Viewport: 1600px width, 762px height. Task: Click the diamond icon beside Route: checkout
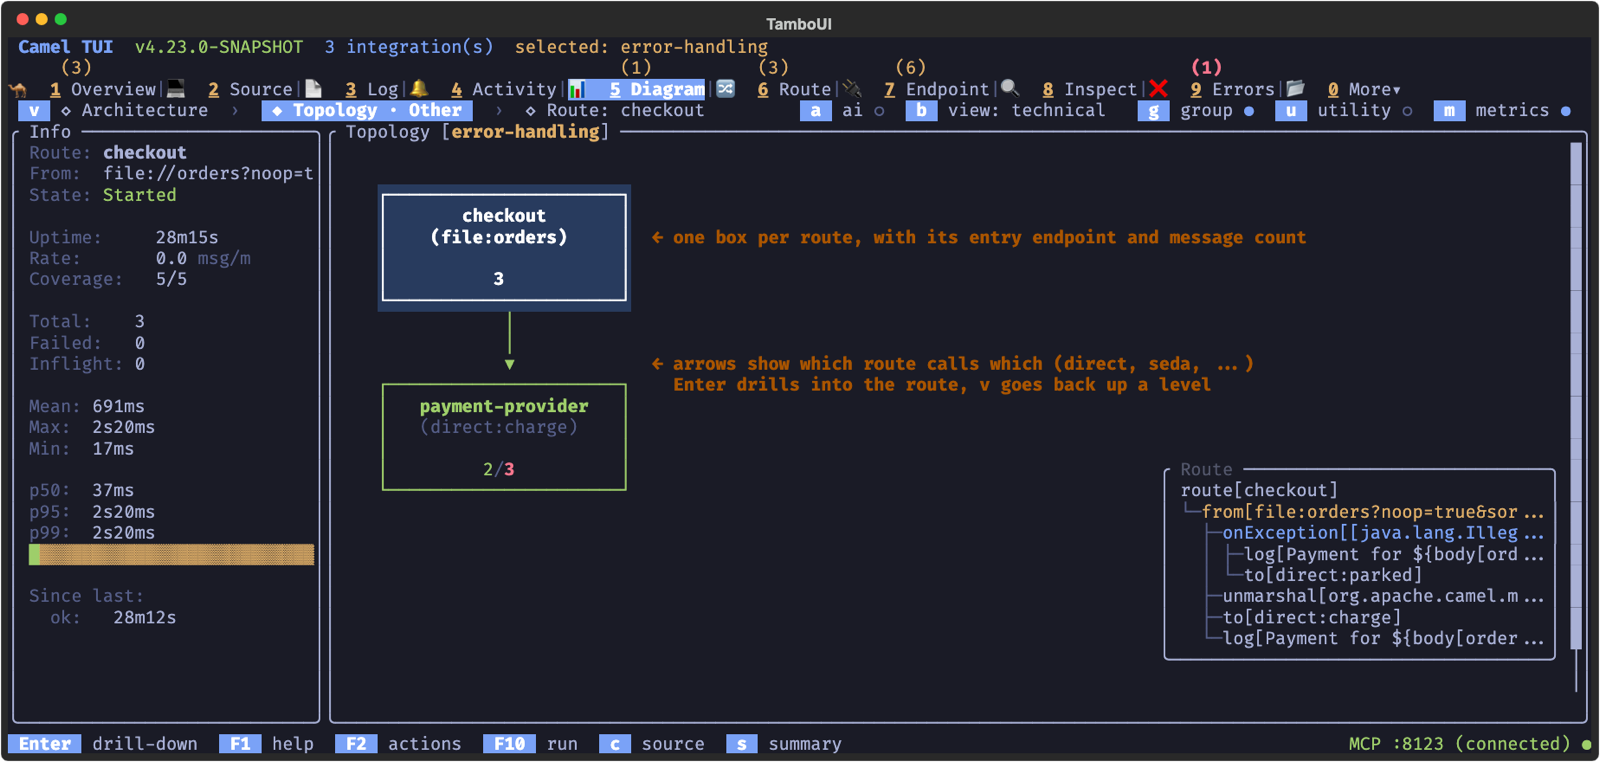530,110
